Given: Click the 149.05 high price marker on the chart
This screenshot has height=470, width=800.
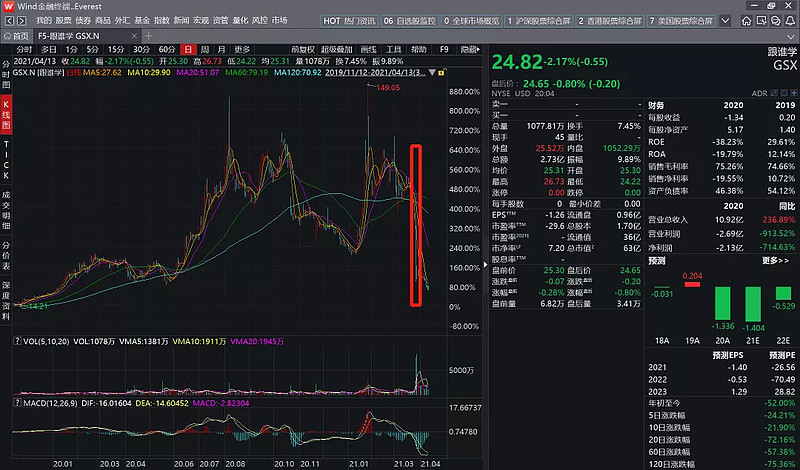Looking at the screenshot, I should pos(388,88).
